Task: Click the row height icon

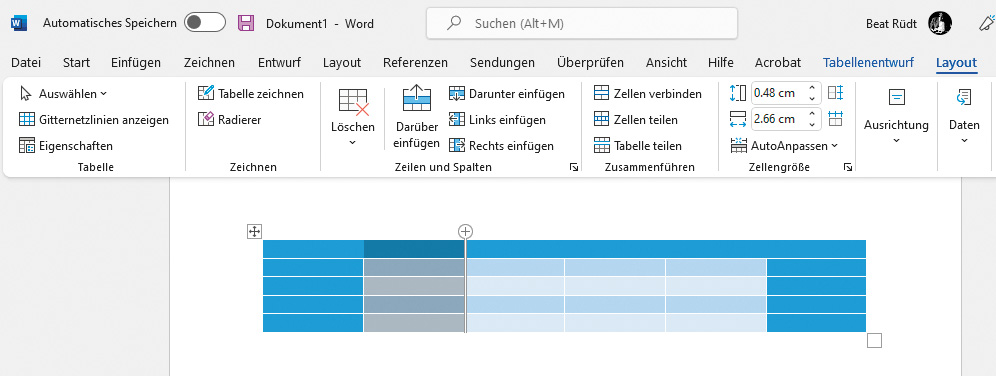Action: 738,93
